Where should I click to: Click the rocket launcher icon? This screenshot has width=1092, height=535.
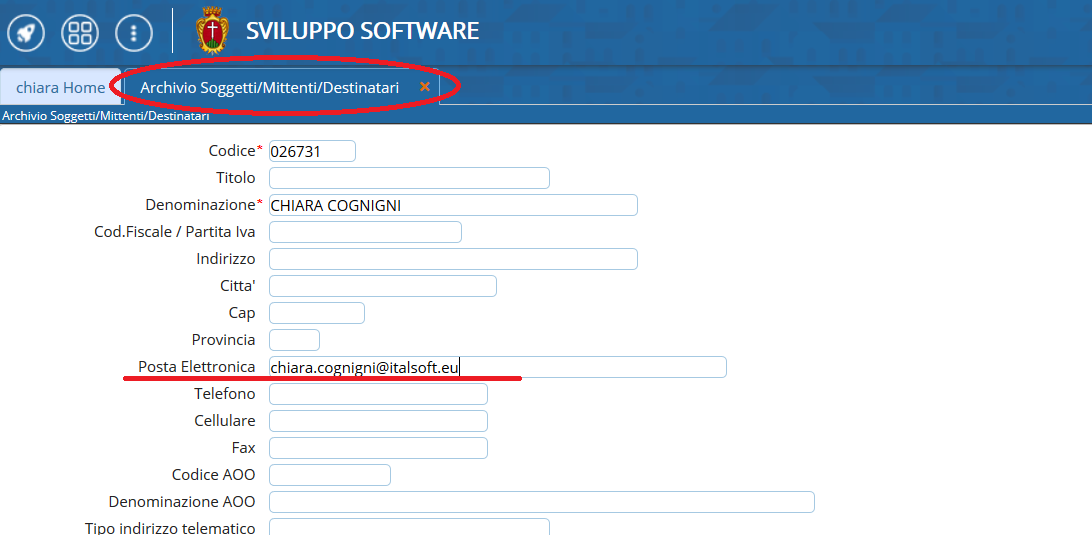point(25,32)
